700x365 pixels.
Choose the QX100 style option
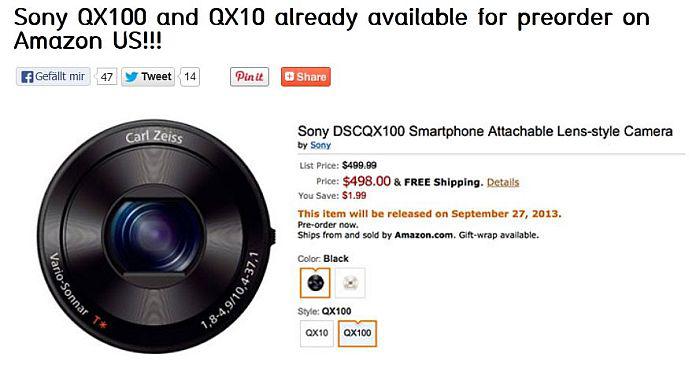coord(358,333)
